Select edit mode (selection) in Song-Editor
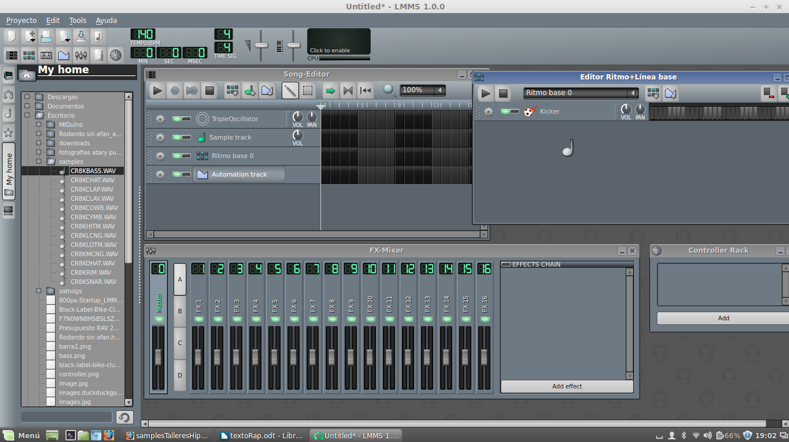789x442 pixels. 307,91
